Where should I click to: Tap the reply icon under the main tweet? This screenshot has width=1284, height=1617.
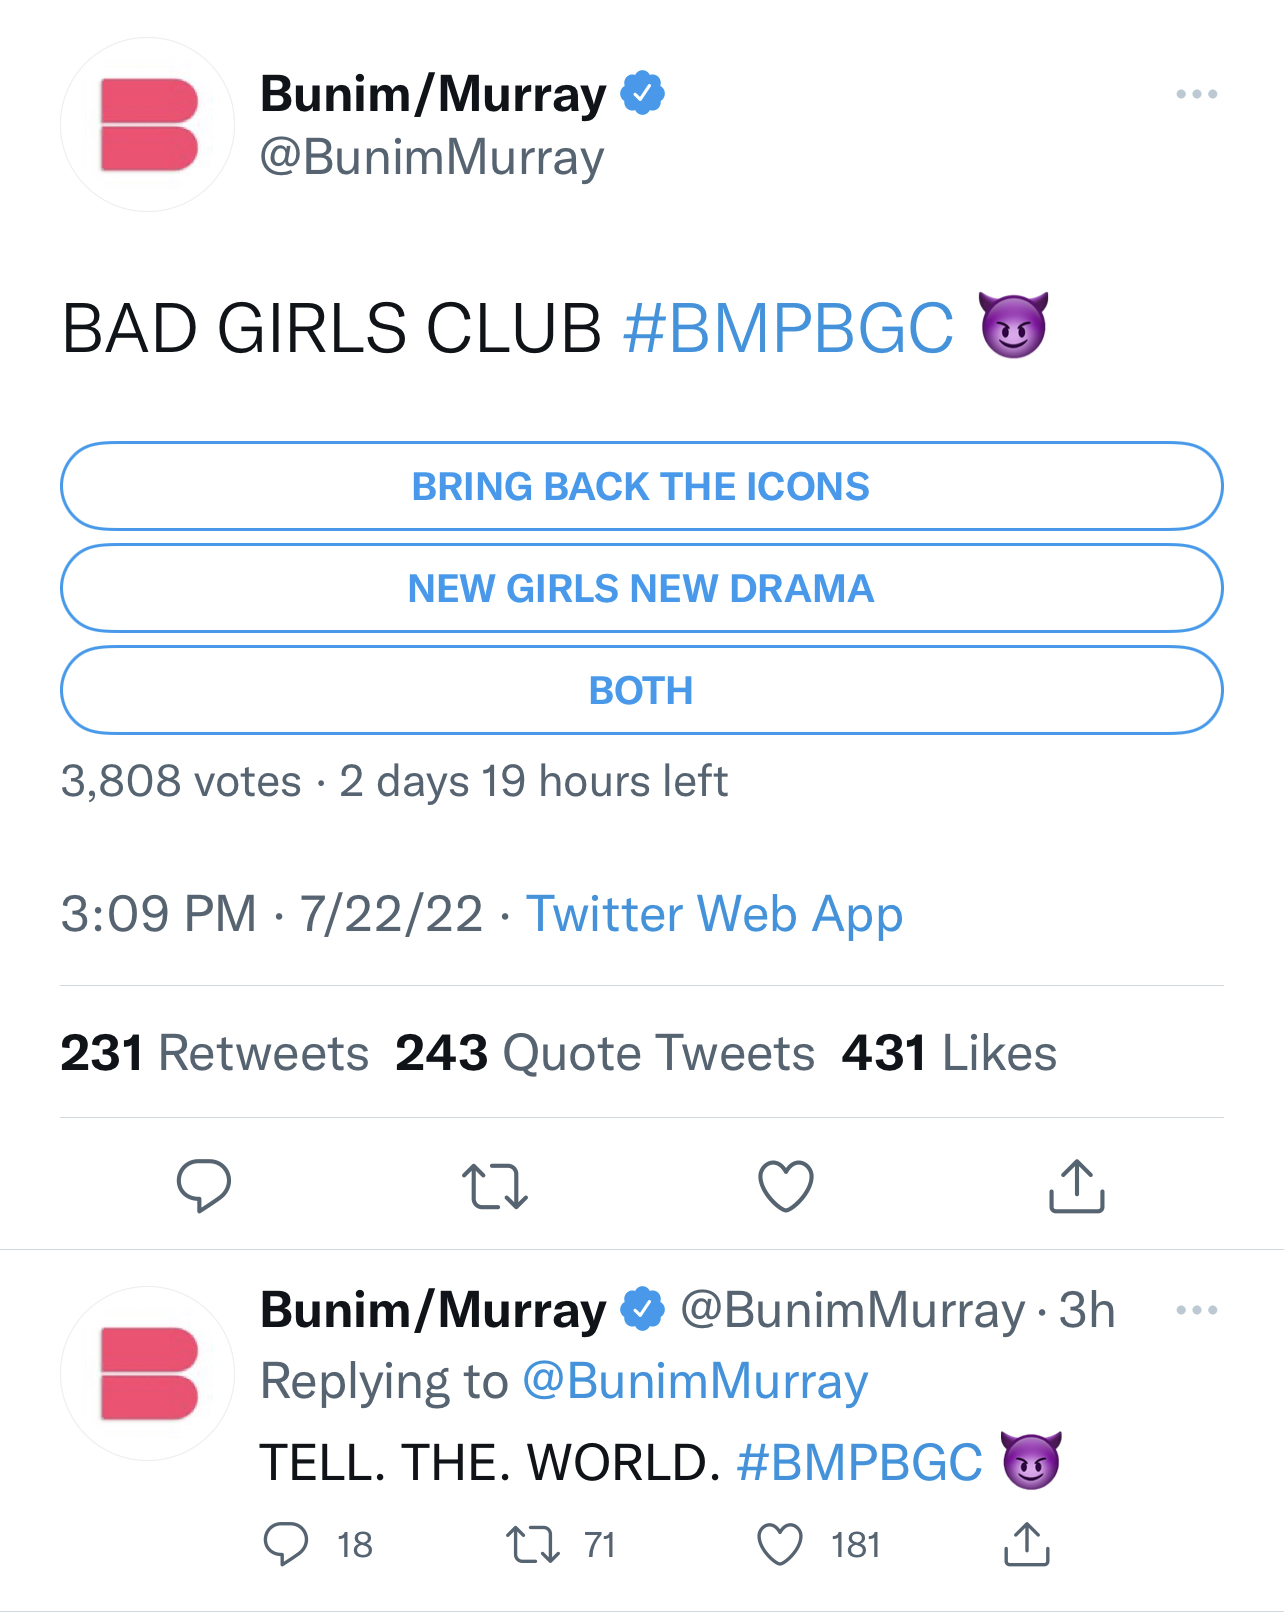204,1186
